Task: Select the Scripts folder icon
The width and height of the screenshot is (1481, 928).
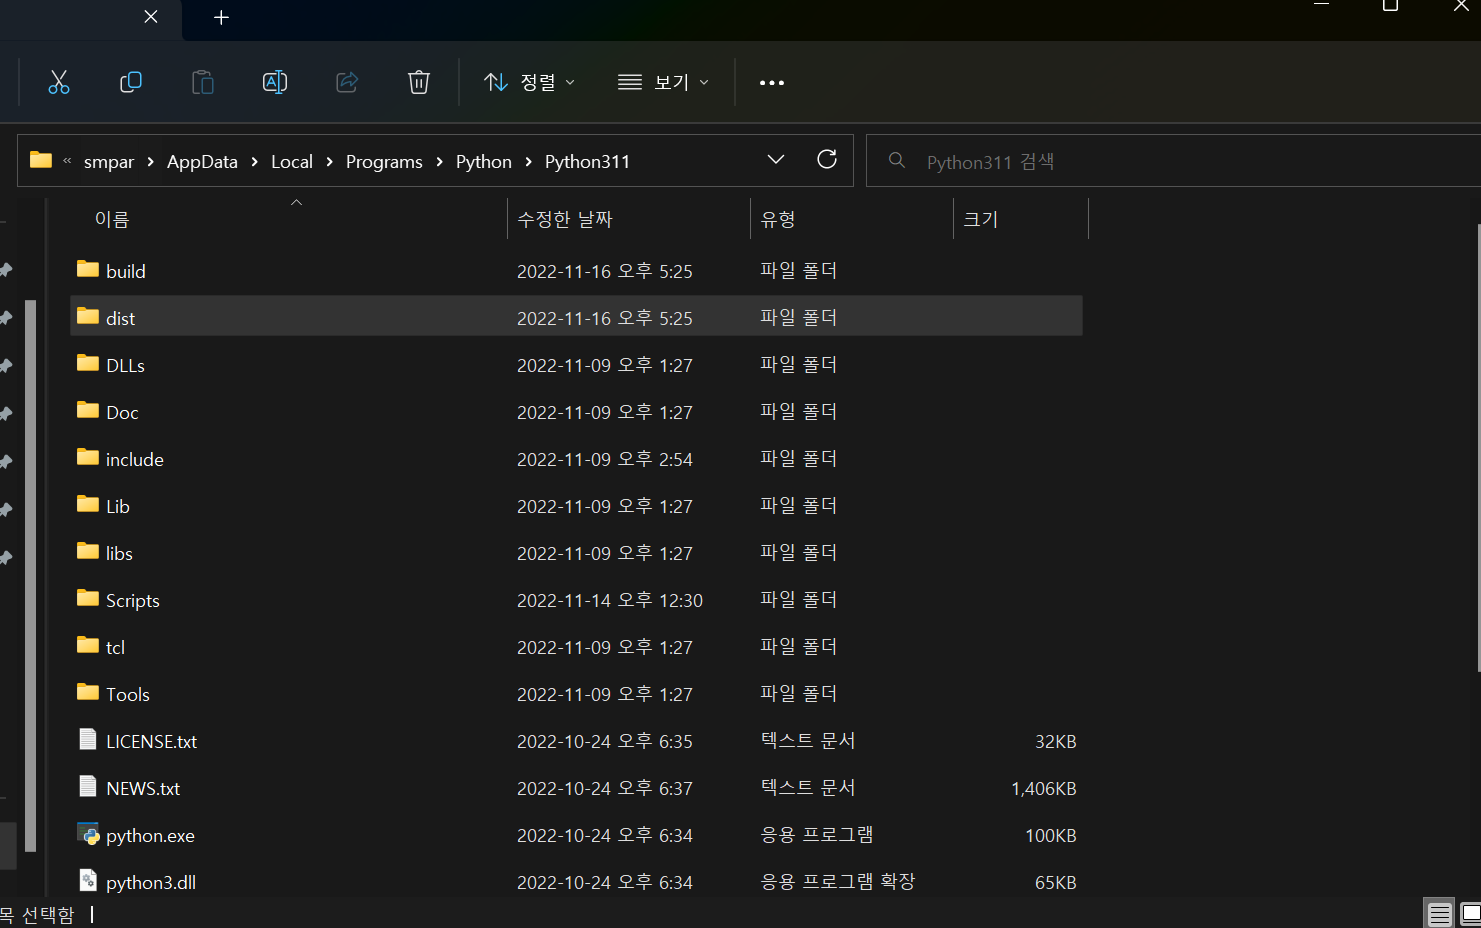Action: 88,598
